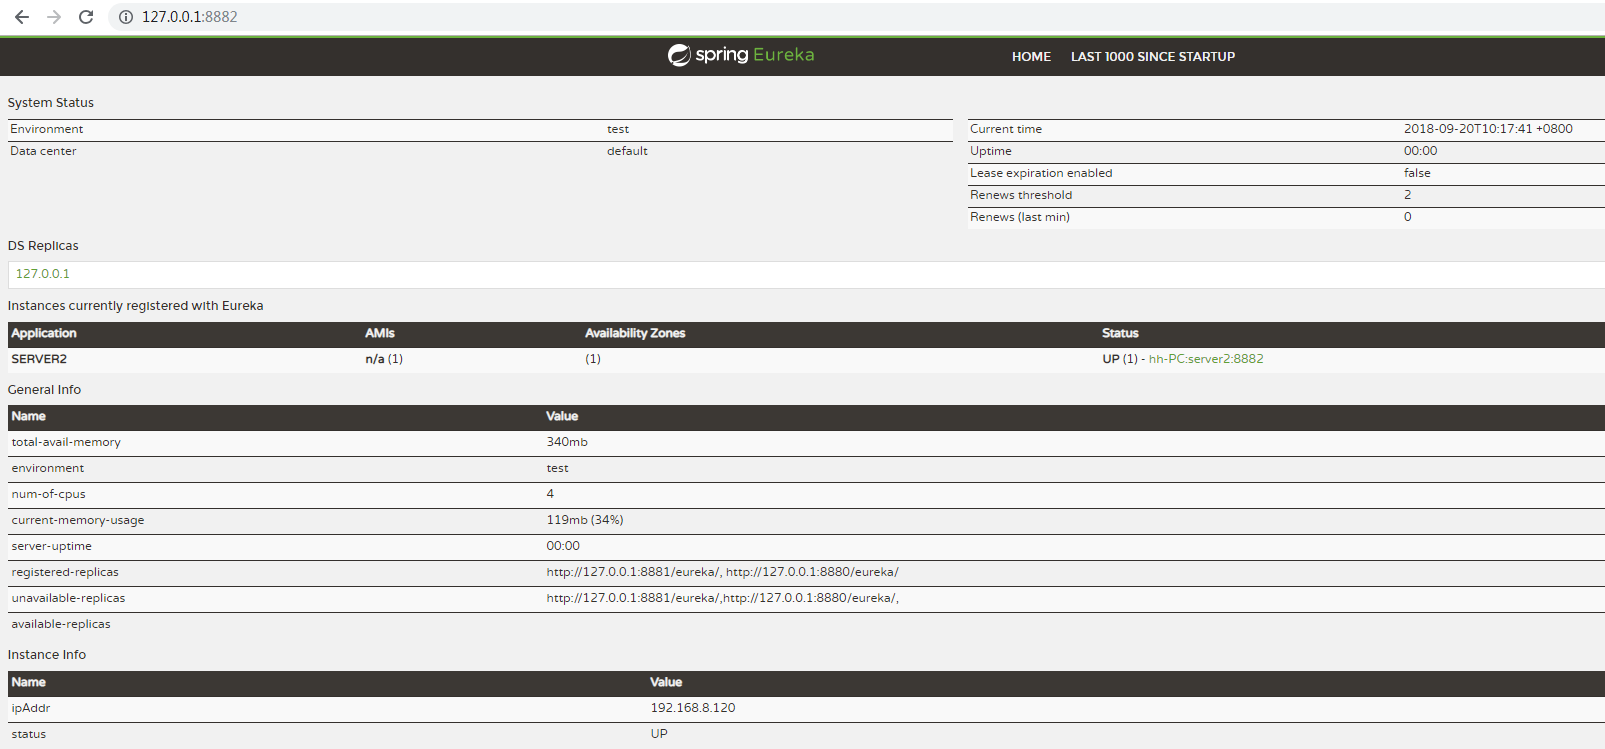Select the SERVER2 application name
The width and height of the screenshot is (1605, 749).
click(39, 359)
